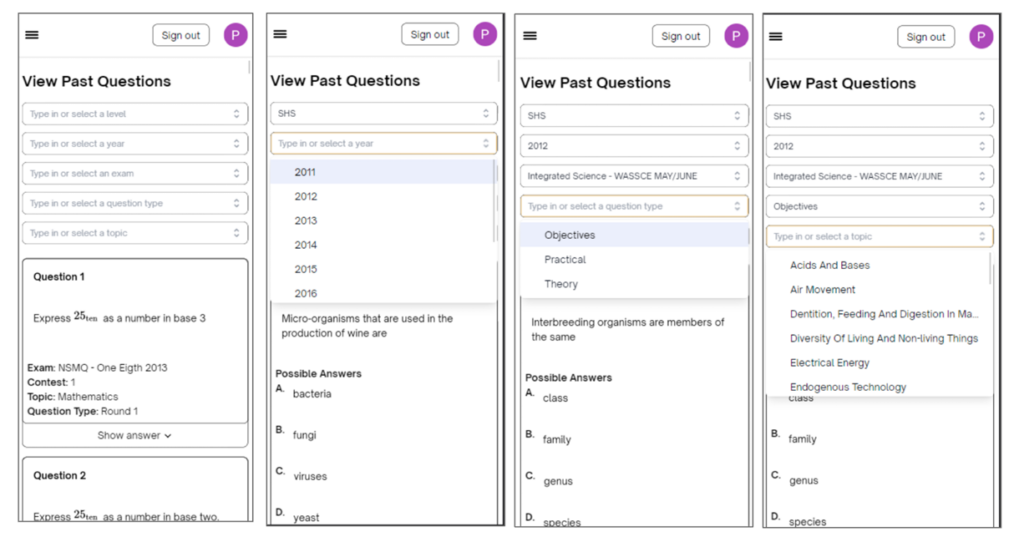Open the empty topic dropdown in first panel
The width and height of the screenshot is (1024, 542).
click(x=135, y=233)
